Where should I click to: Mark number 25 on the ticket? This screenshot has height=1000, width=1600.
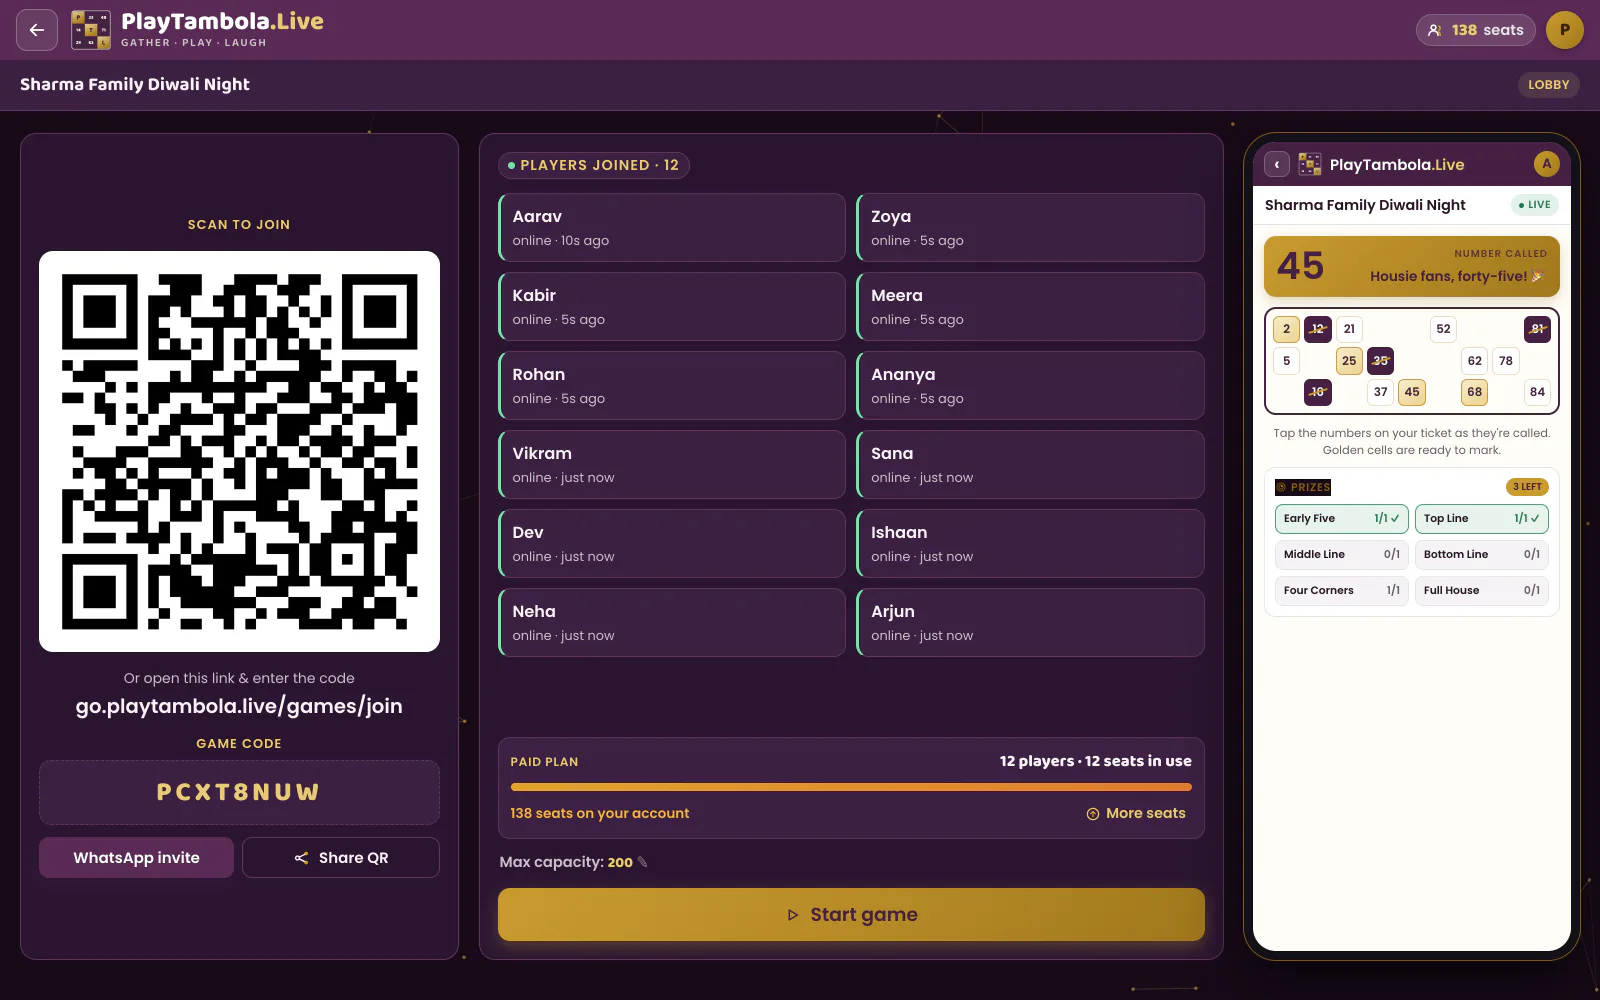(1349, 361)
